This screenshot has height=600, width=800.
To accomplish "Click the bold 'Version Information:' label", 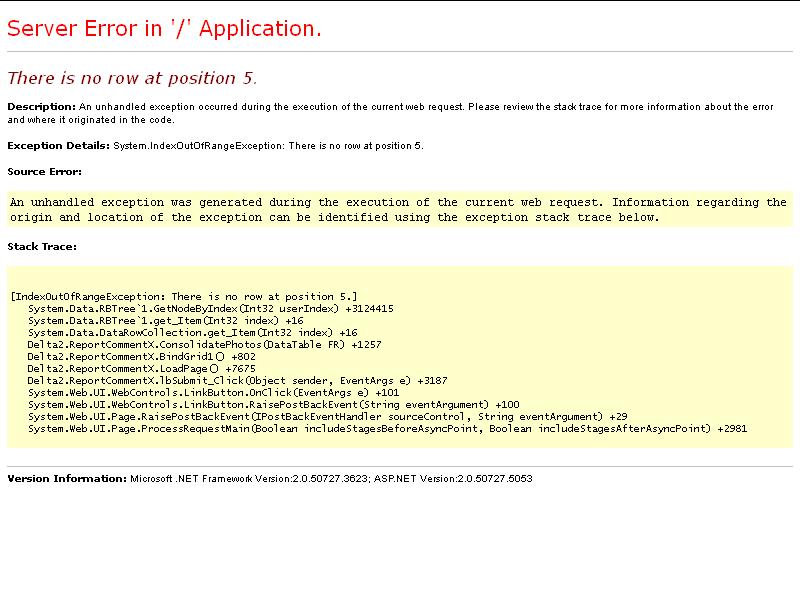I will pyautogui.click(x=67, y=478).
